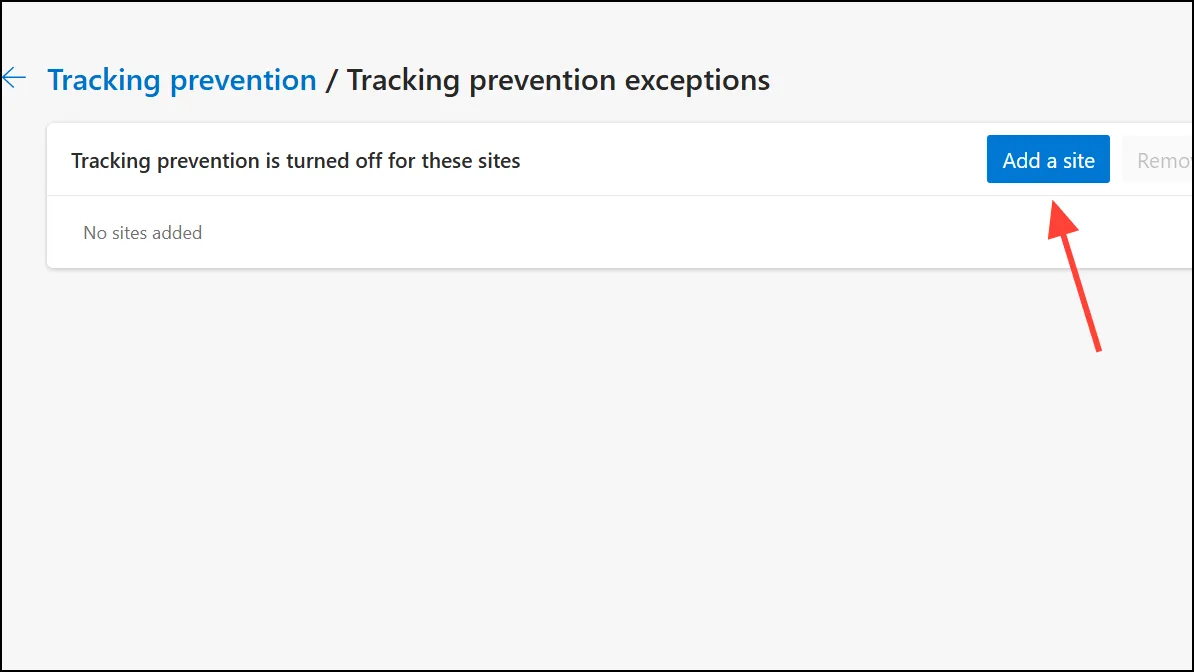Select the Tracking prevention exceptions heading
Image resolution: width=1194 pixels, height=672 pixels.
click(558, 80)
